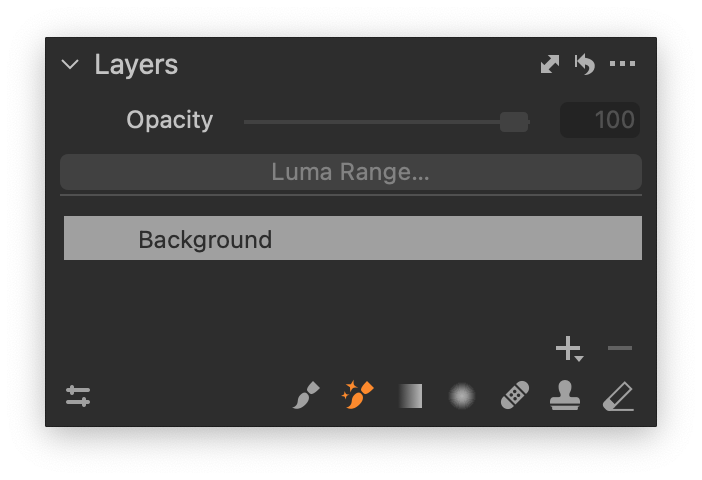
Task: Open brush settings sliders icon
Action: [x=78, y=396]
